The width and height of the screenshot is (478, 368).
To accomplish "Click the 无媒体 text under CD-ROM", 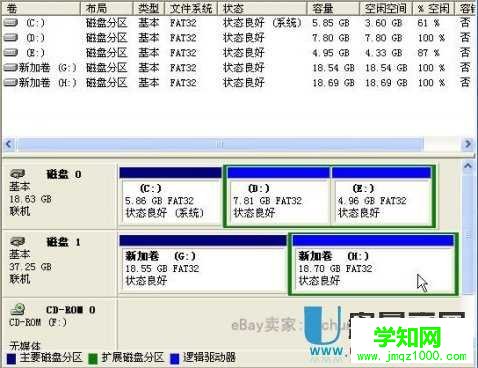I will point(25,346).
